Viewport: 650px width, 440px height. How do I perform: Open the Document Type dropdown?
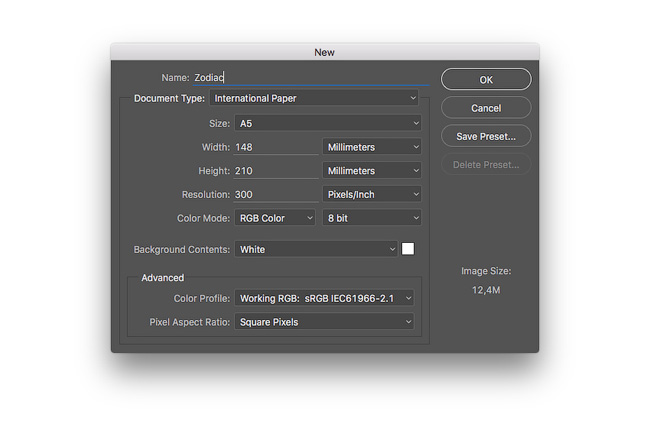(314, 98)
